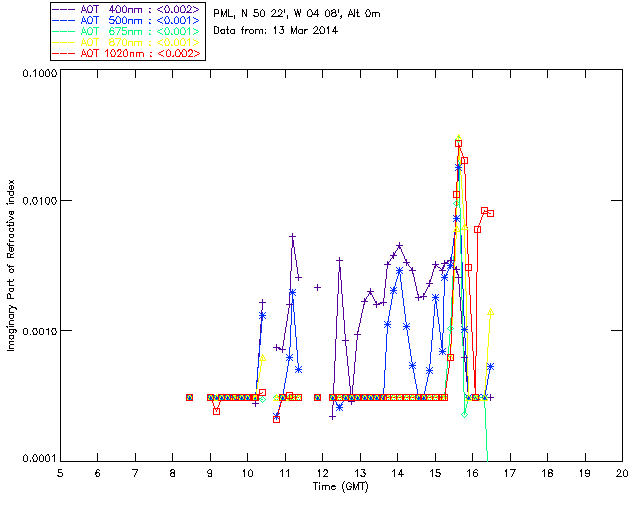The height and width of the screenshot is (512, 640).
Task: Click the isolated purple plus near hour 12
Action: [317, 288]
